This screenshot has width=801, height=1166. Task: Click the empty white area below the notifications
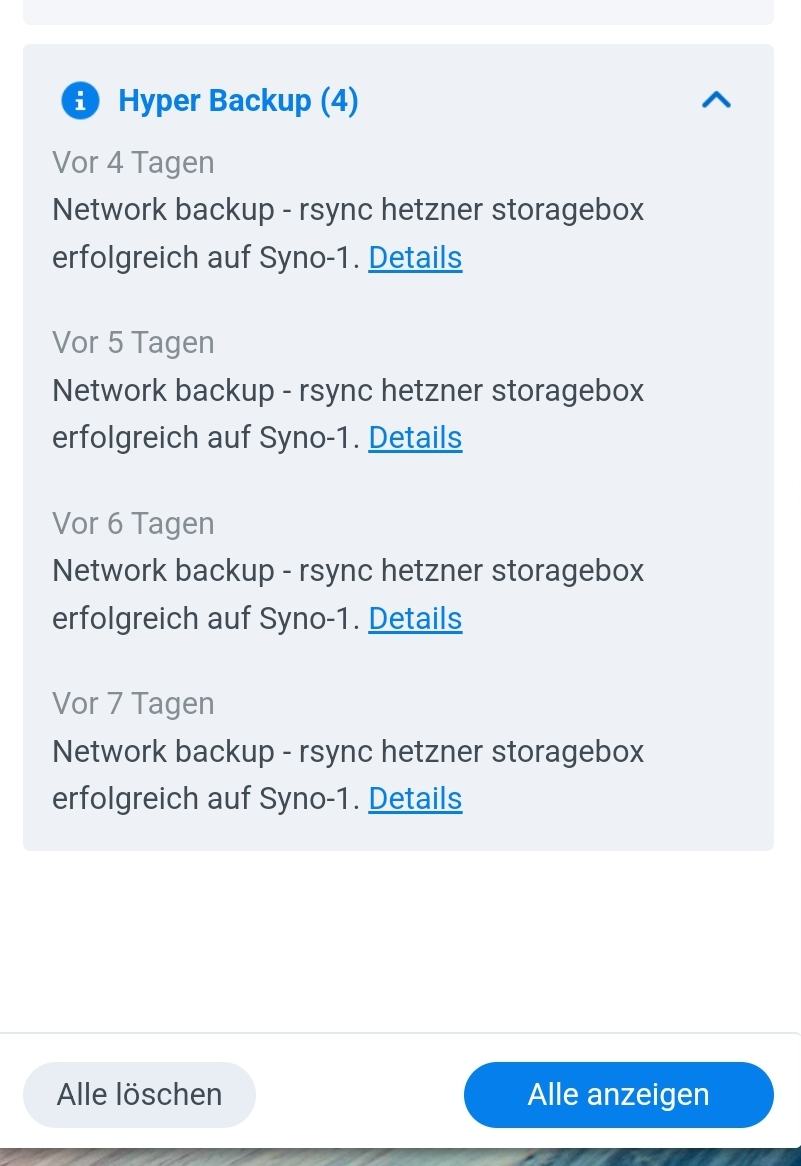coord(400,940)
